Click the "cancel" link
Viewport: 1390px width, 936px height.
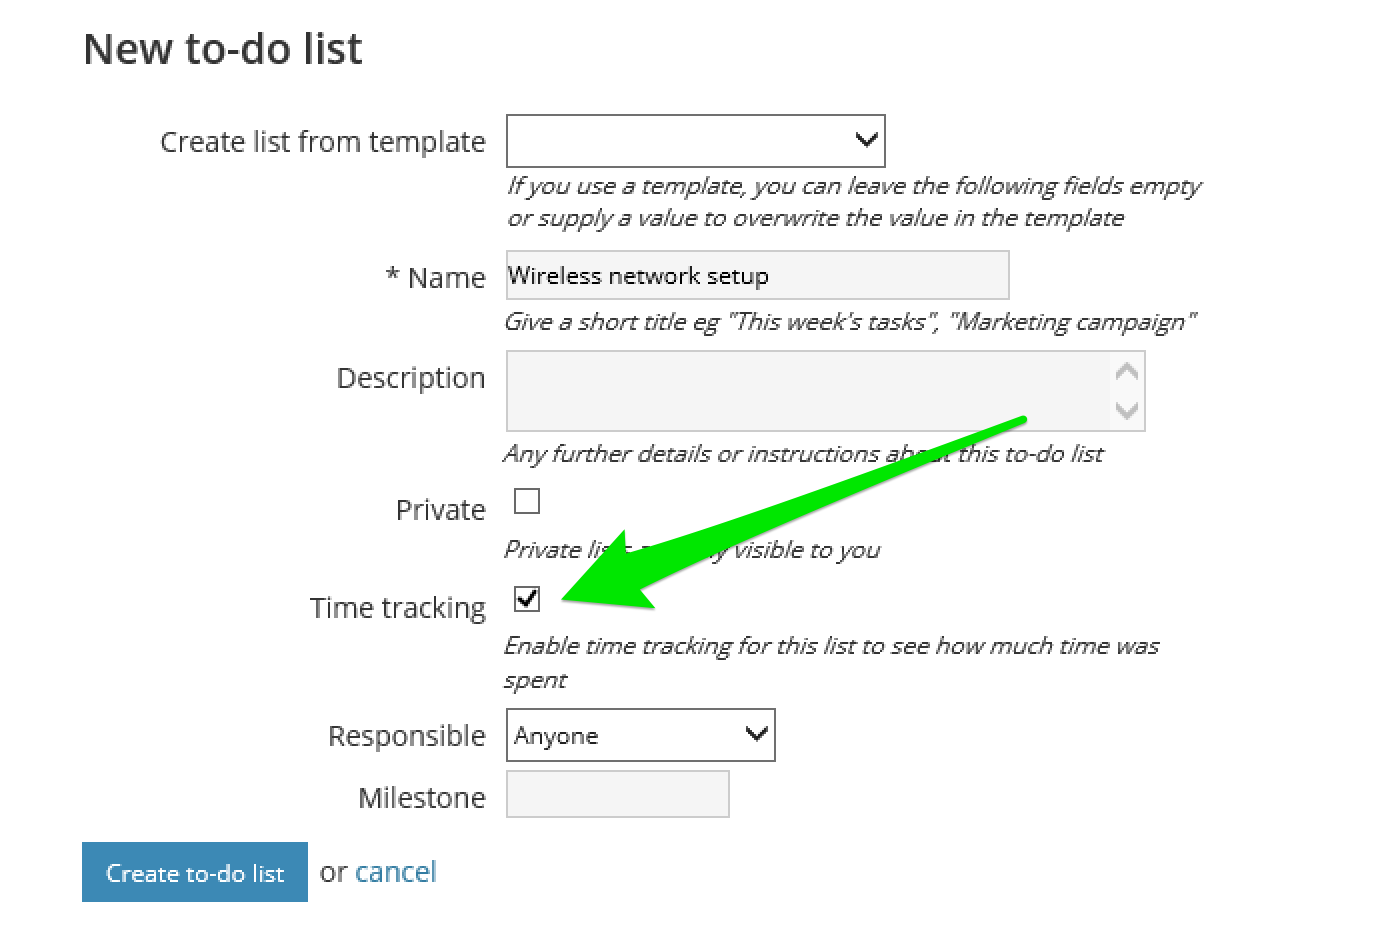click(x=396, y=871)
